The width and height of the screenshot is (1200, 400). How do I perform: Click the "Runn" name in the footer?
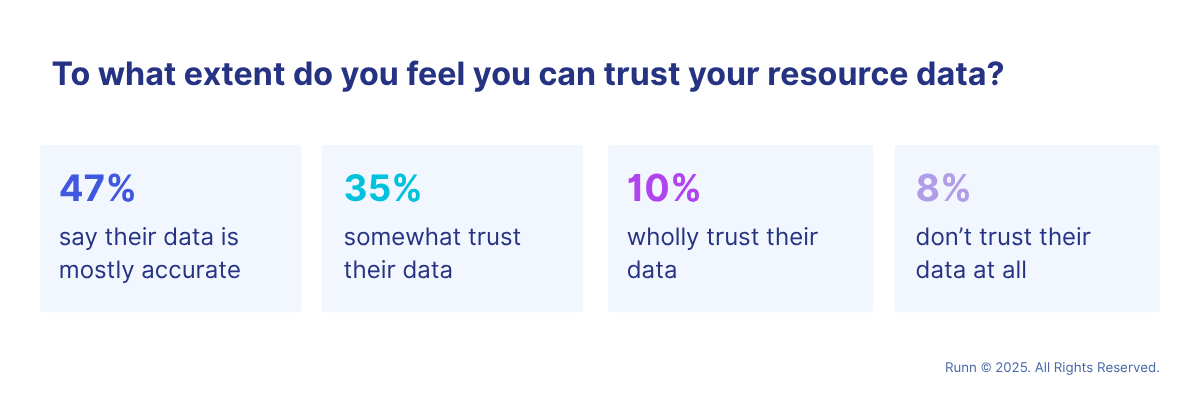960,368
